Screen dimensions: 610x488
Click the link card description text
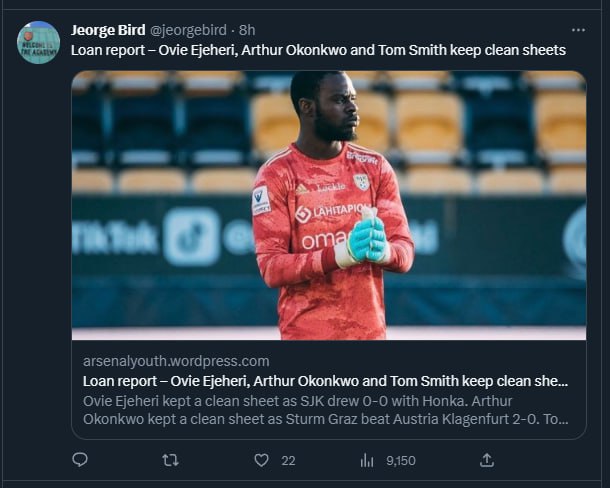point(326,410)
